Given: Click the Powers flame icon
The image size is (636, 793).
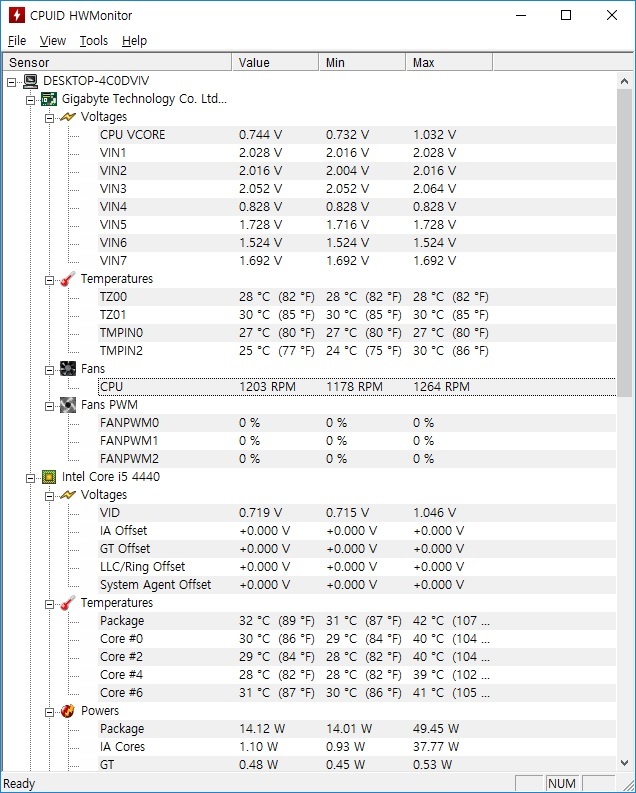Looking at the screenshot, I should pyautogui.click(x=68, y=711).
